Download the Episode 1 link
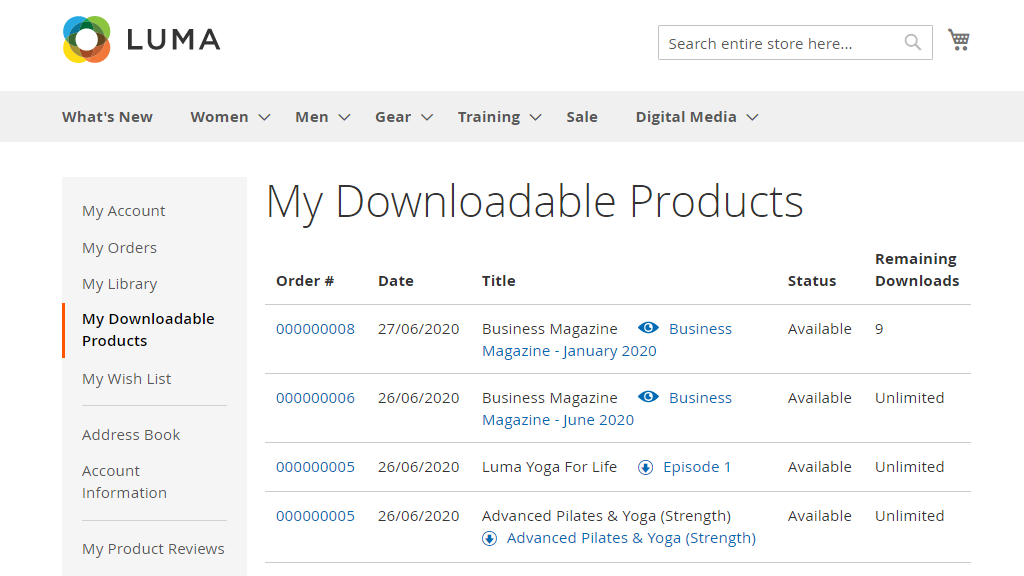The image size is (1024, 576). [697, 467]
